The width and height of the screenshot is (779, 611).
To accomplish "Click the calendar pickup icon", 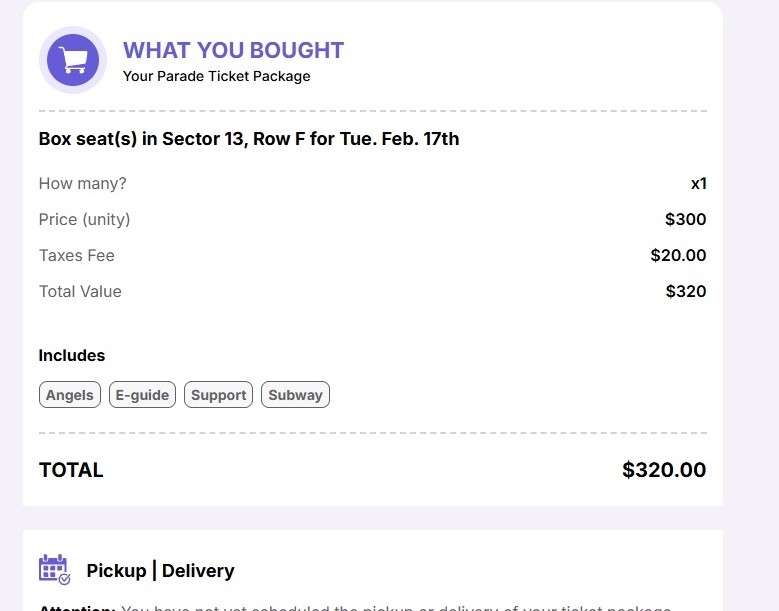I will coord(54,570).
